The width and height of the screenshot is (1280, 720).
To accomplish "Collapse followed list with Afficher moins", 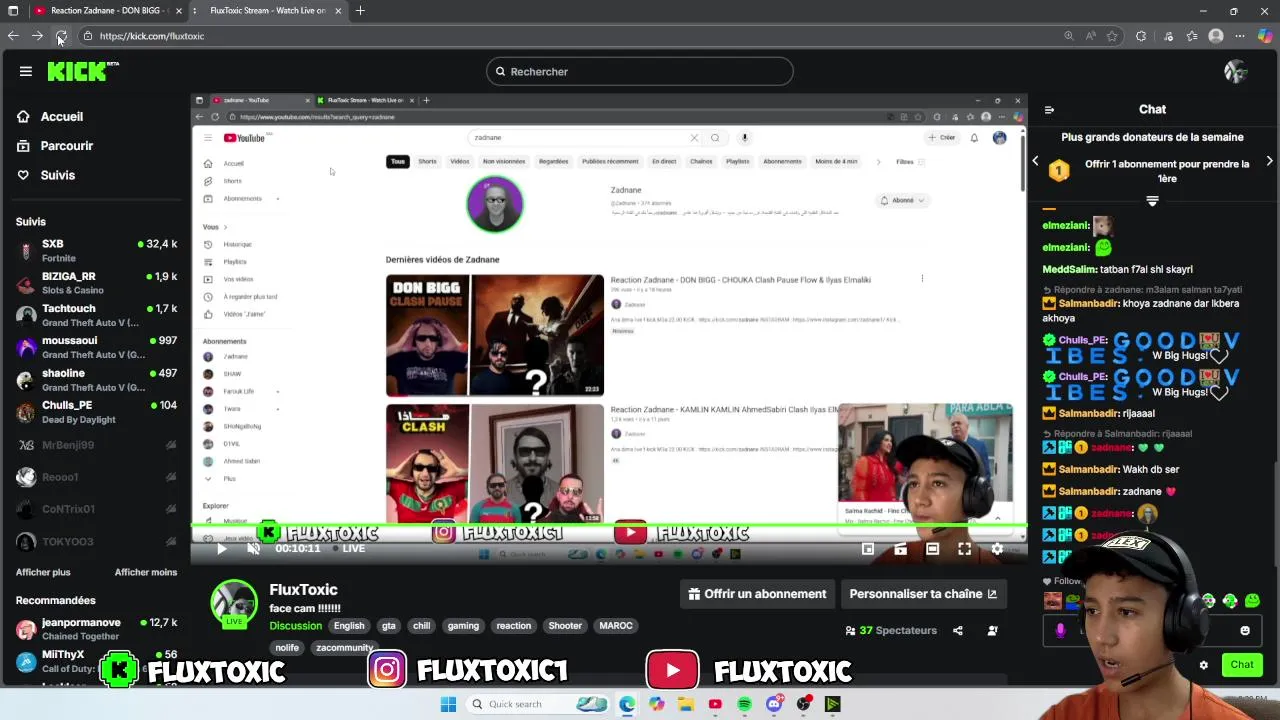I will click(146, 573).
